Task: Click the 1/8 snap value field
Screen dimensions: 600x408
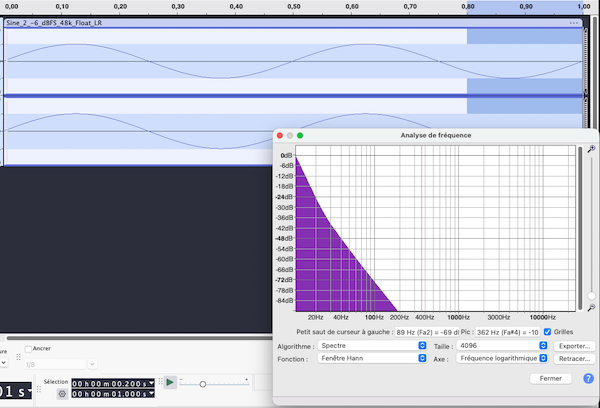Action: [55, 364]
